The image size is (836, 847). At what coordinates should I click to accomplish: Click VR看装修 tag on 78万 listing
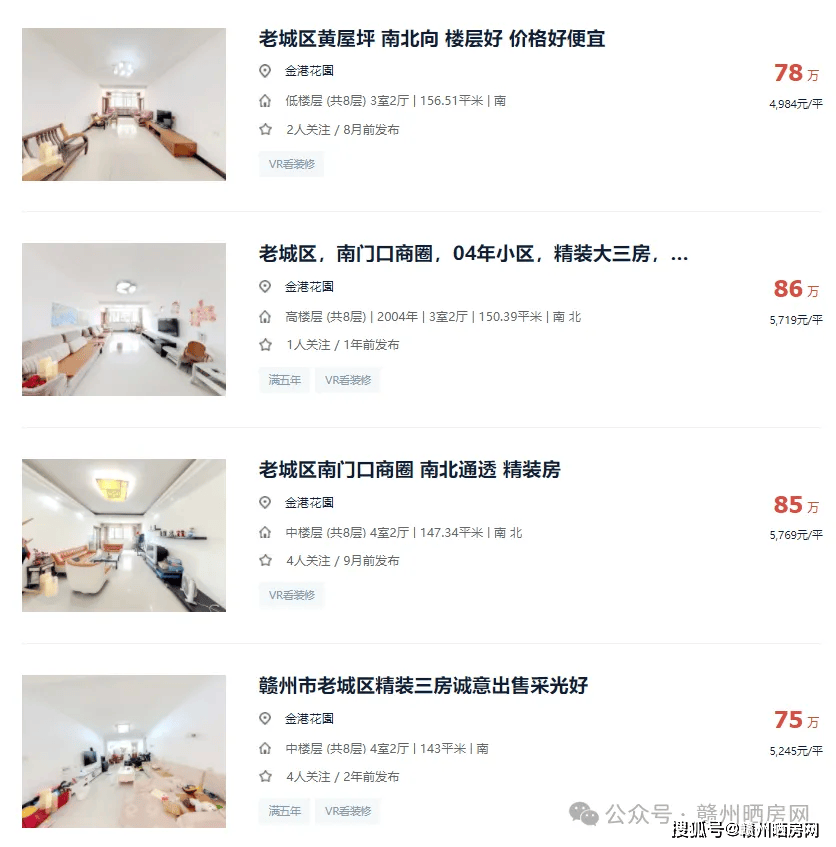click(x=292, y=164)
